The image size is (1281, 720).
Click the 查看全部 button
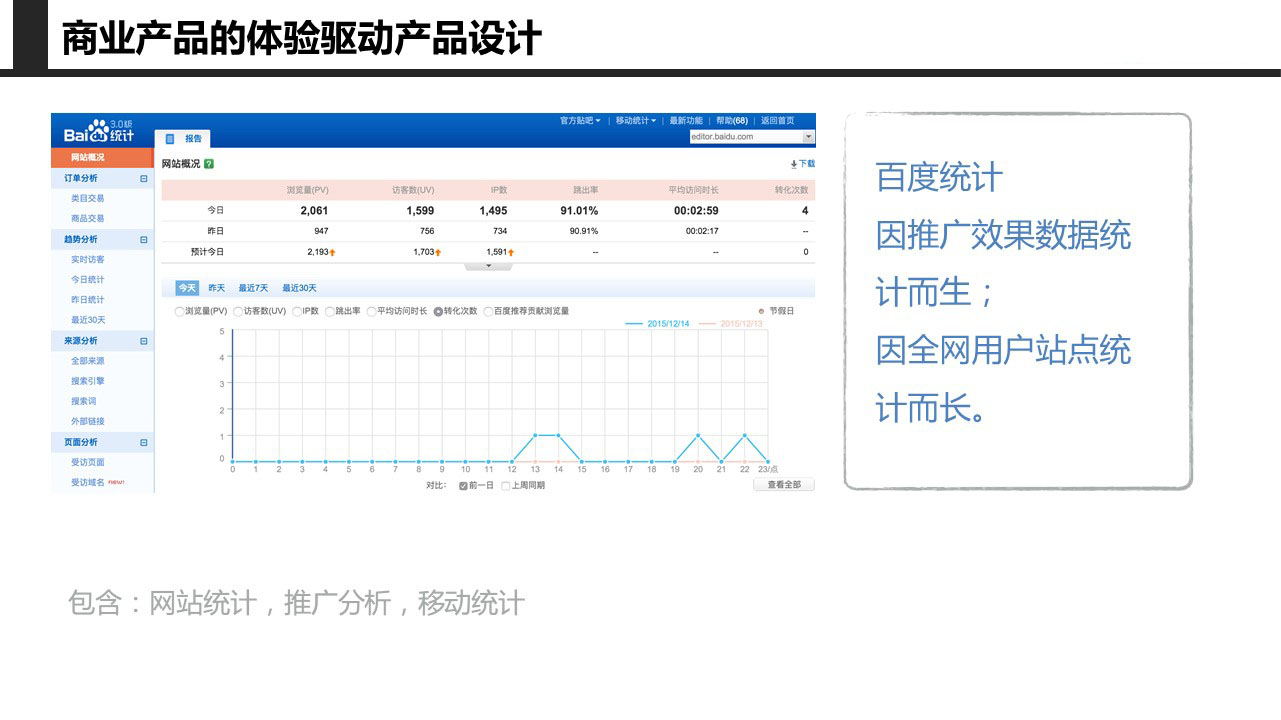(x=784, y=485)
